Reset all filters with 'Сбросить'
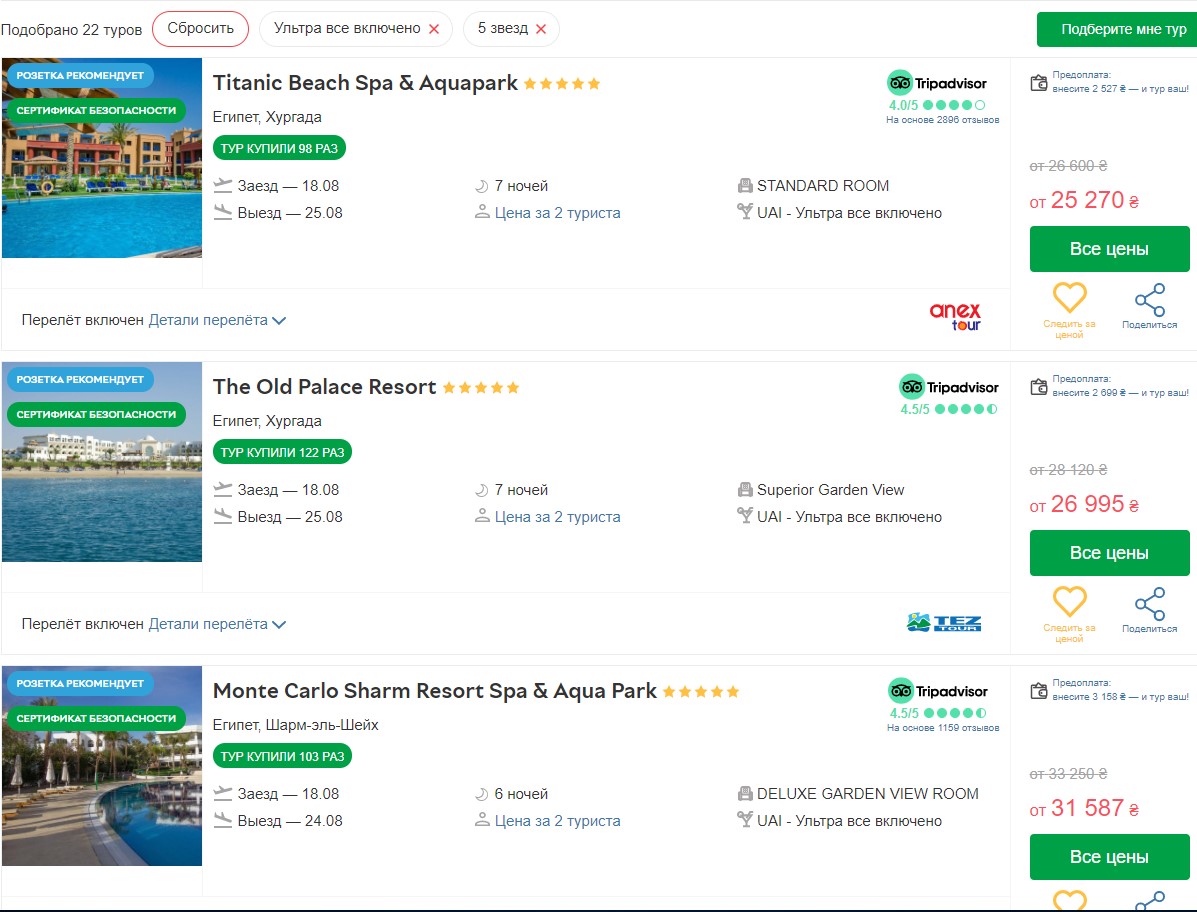This screenshot has height=912, width=1197. pyautogui.click(x=200, y=29)
